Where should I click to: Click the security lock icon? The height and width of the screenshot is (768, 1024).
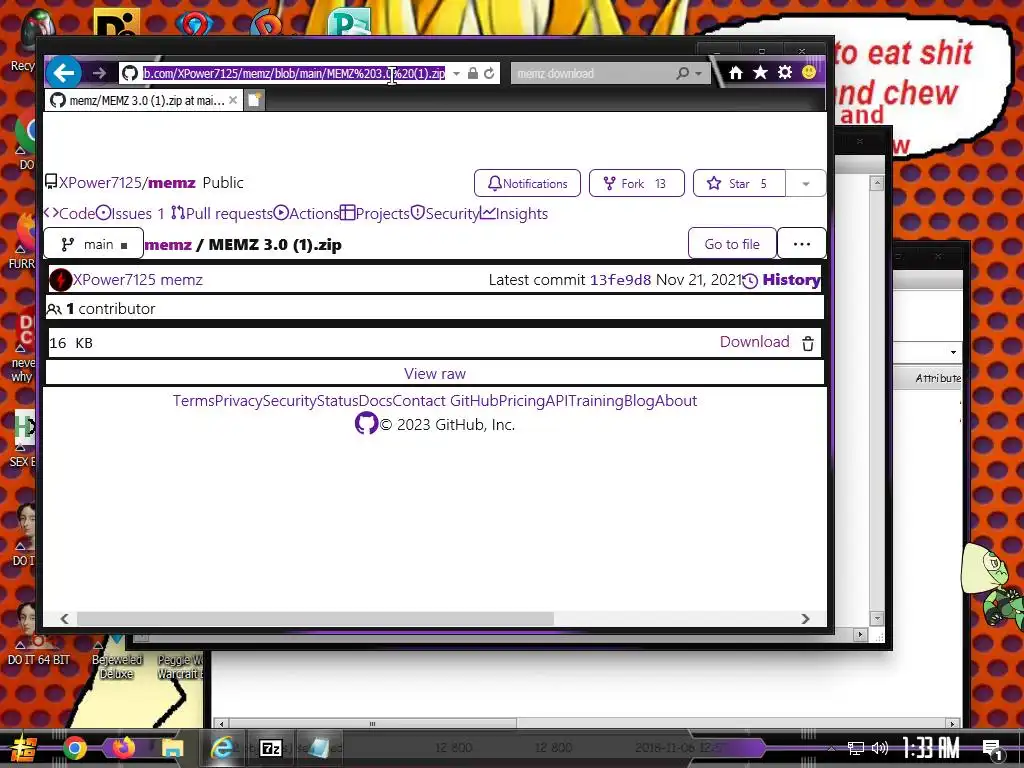coord(473,73)
